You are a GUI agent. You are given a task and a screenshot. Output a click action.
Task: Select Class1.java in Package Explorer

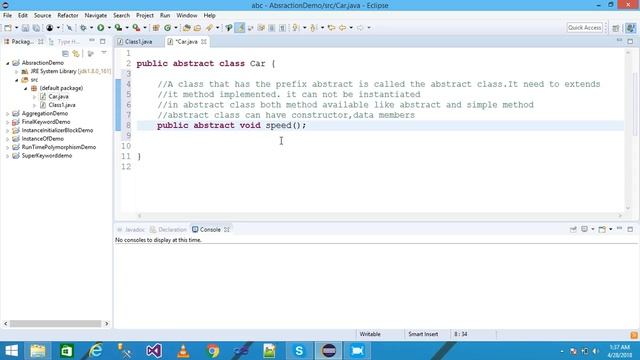point(62,105)
